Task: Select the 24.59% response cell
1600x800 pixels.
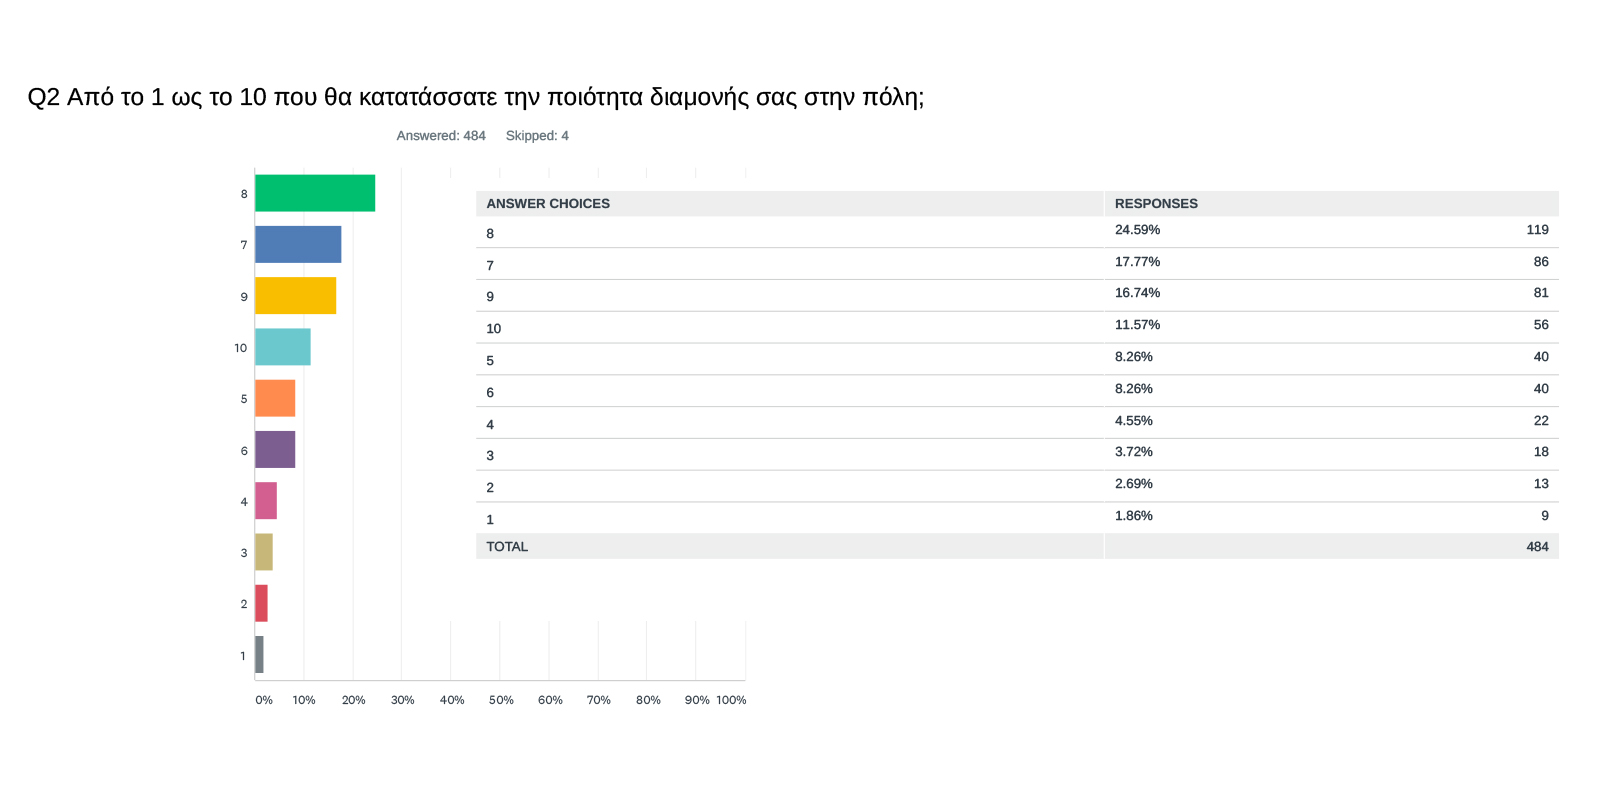Action: (1137, 230)
